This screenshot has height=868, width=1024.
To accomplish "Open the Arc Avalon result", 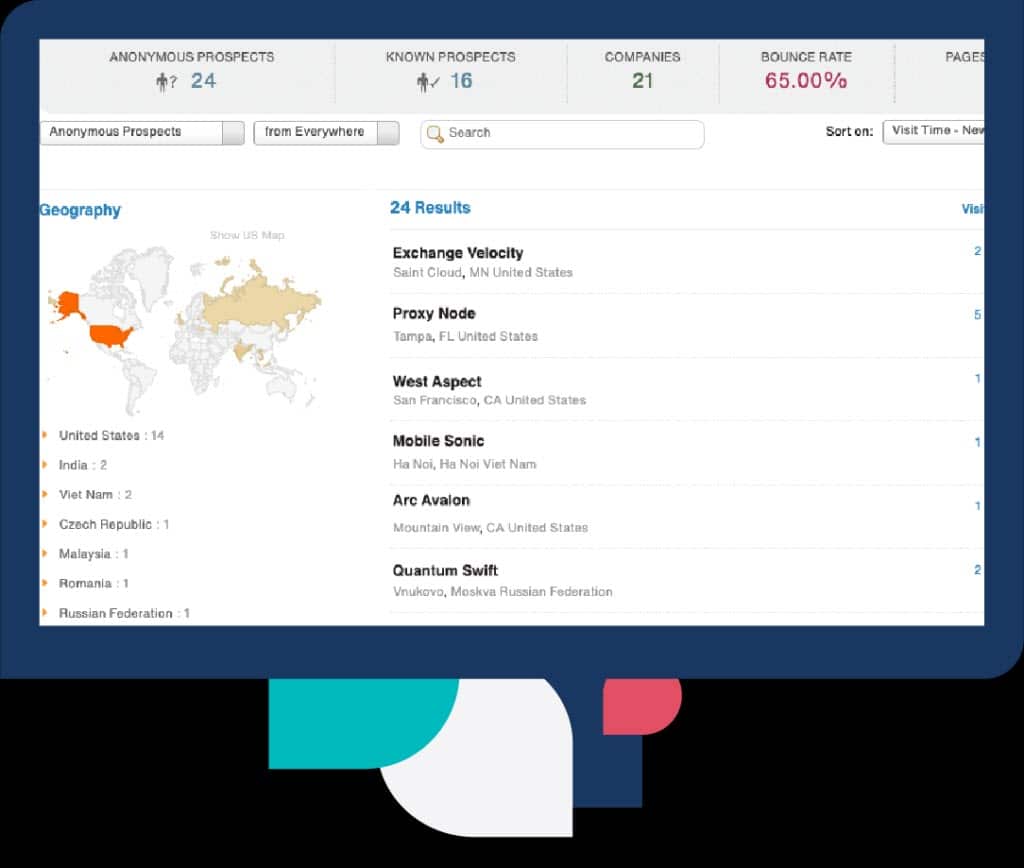I will [431, 500].
